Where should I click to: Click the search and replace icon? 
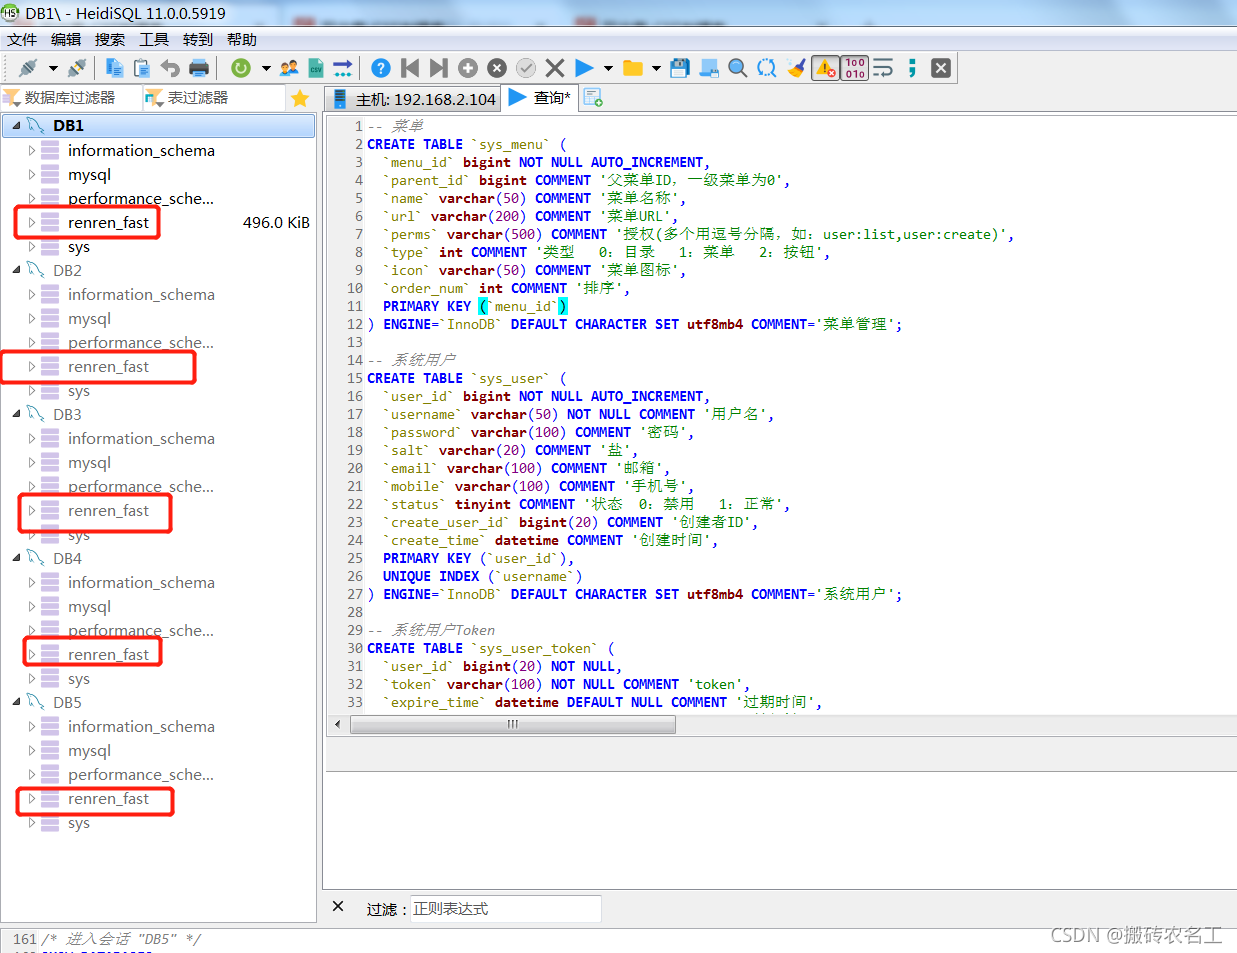point(766,68)
